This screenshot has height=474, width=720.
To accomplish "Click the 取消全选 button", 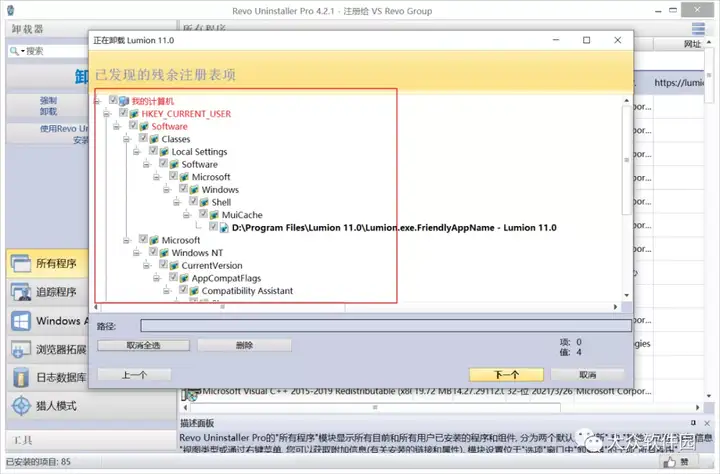I will [x=143, y=345].
